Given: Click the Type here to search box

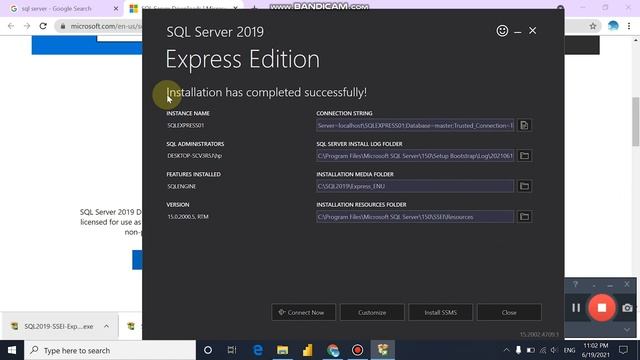Looking at the screenshot, I should [110, 350].
